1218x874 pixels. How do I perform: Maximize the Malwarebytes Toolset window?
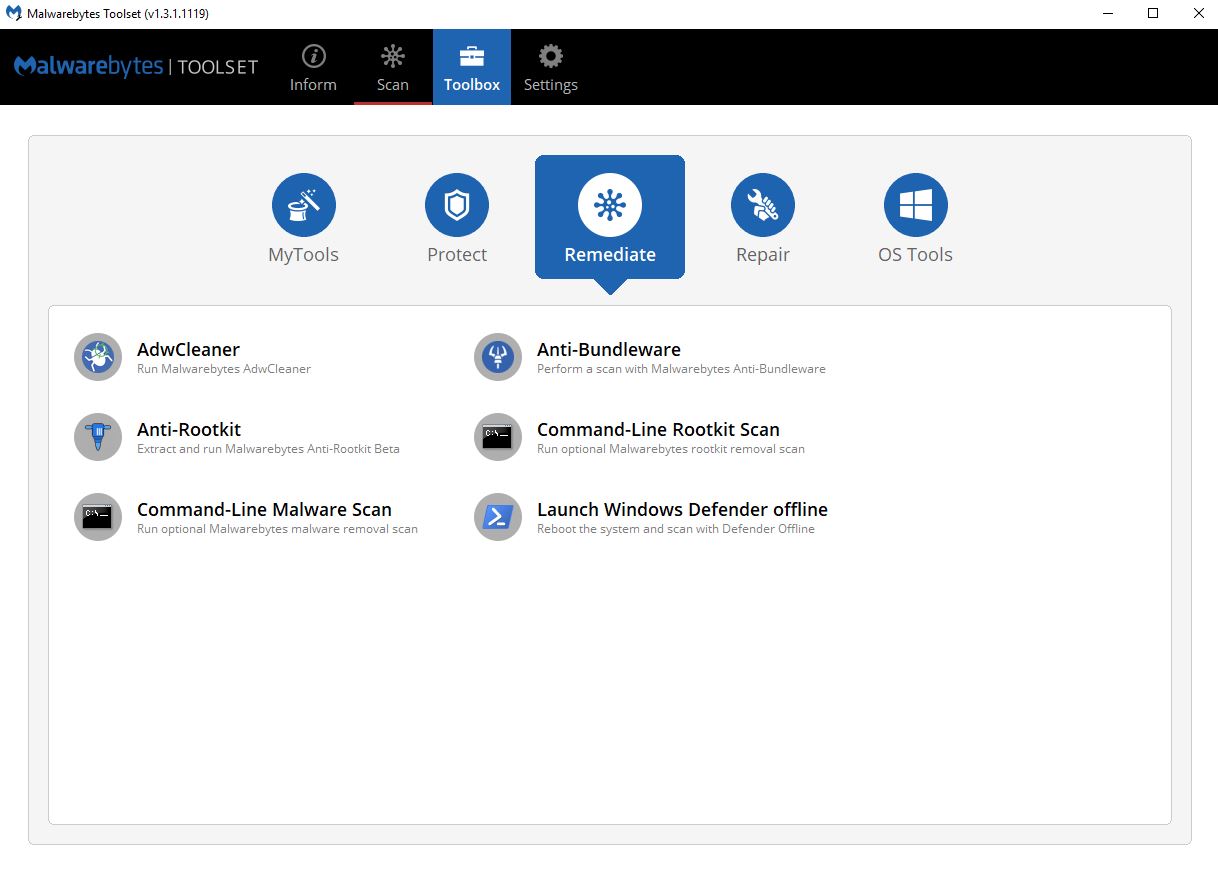1153,14
